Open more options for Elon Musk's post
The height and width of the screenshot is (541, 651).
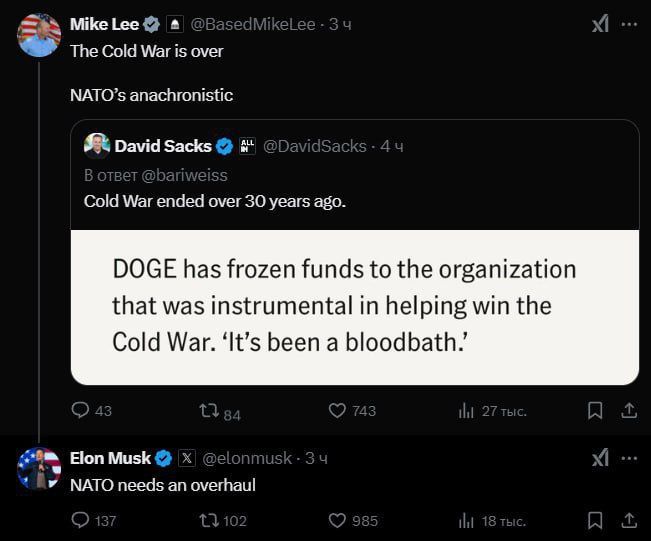tap(629, 458)
